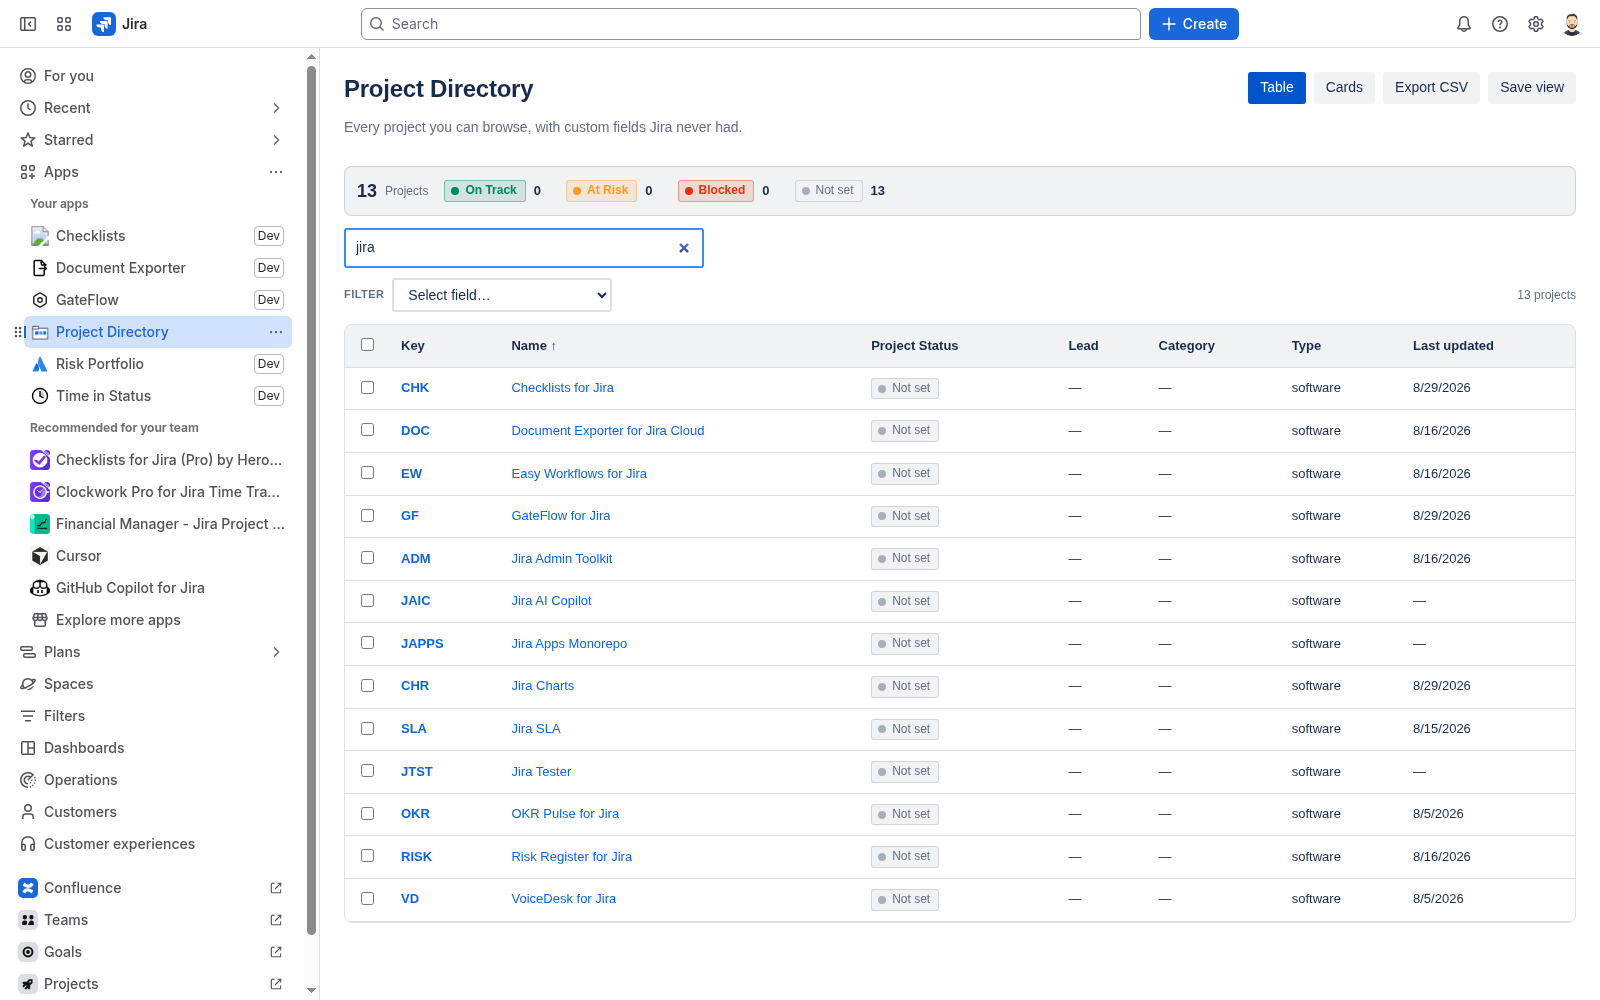Switch to Table view

click(x=1277, y=88)
